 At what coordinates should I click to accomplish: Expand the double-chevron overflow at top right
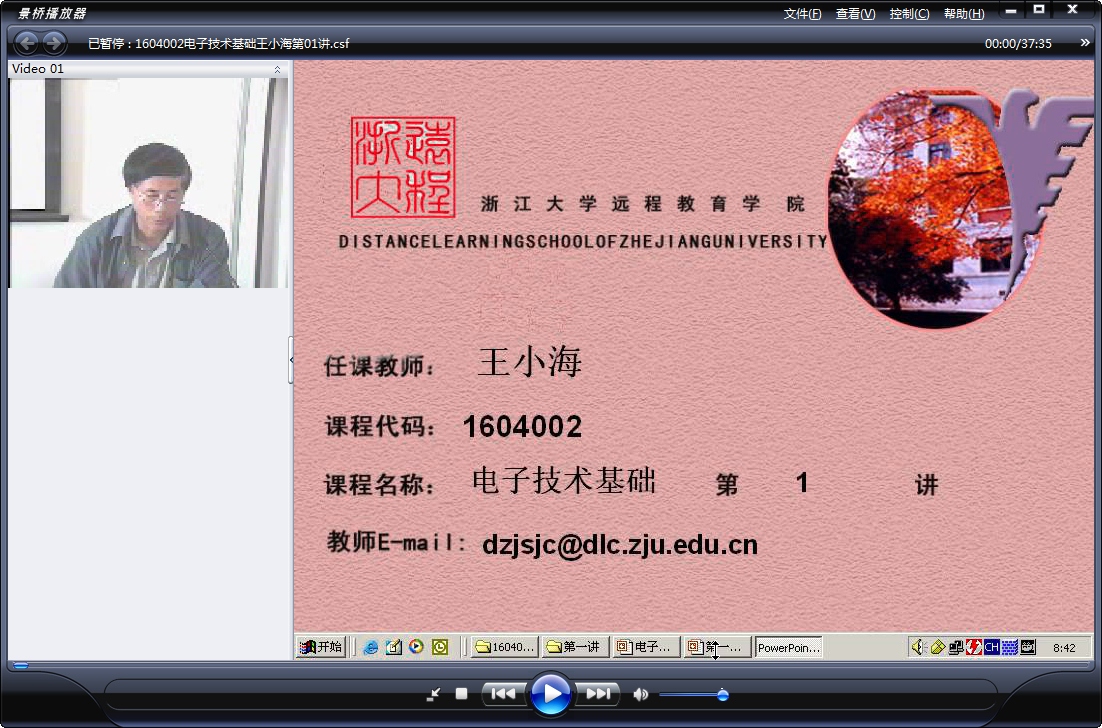pos(1084,43)
